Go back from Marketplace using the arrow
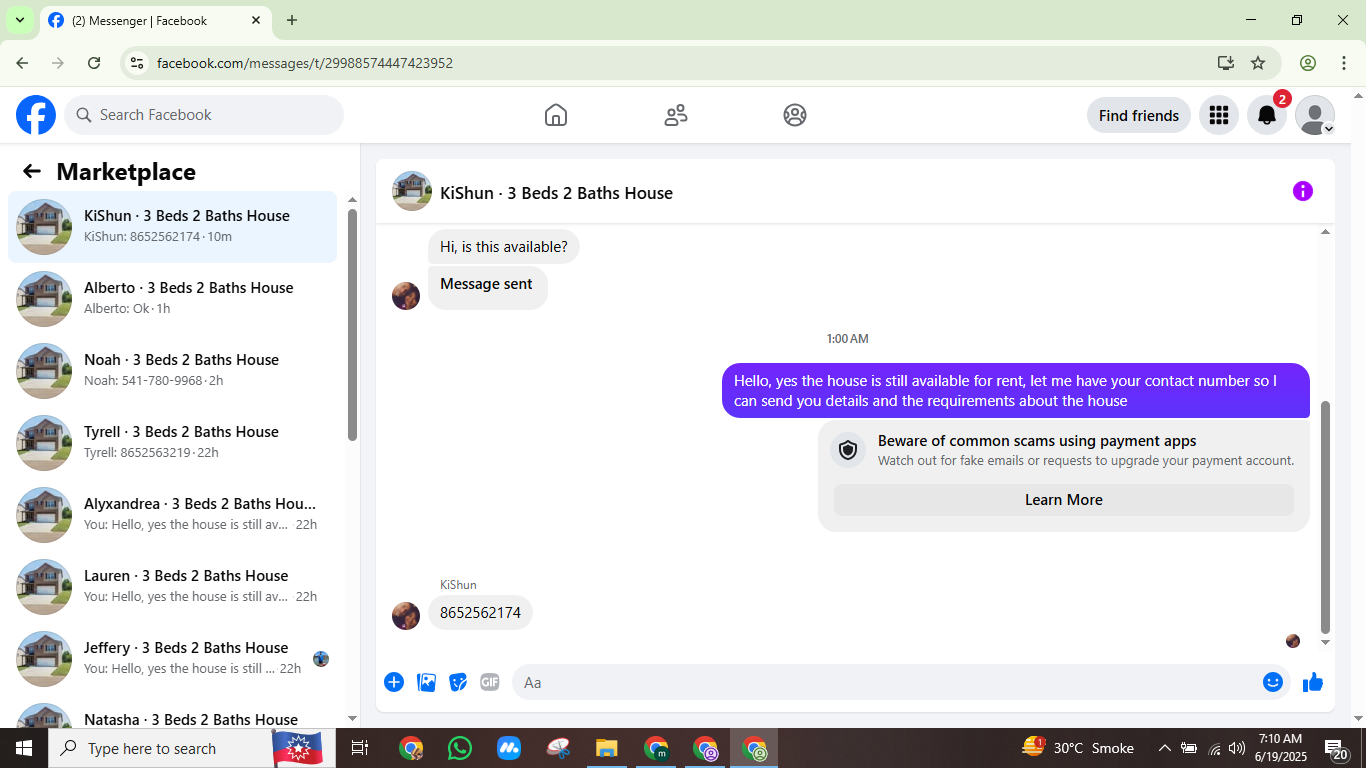The height and width of the screenshot is (768, 1366). click(x=32, y=171)
